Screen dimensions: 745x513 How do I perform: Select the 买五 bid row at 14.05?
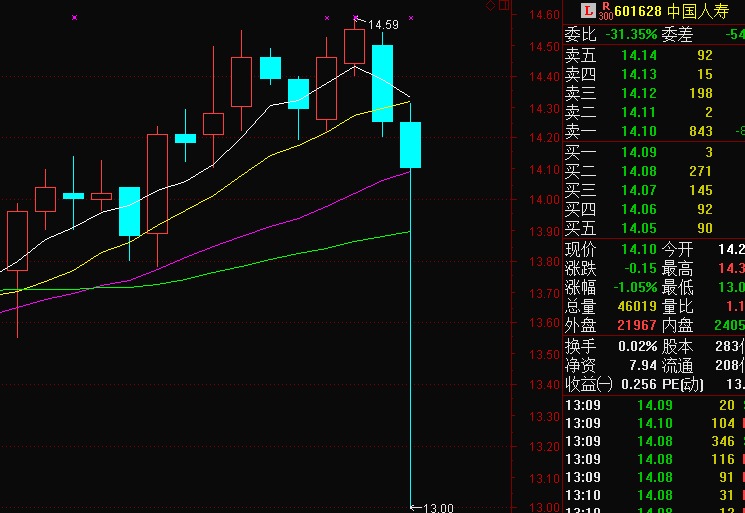[640, 228]
